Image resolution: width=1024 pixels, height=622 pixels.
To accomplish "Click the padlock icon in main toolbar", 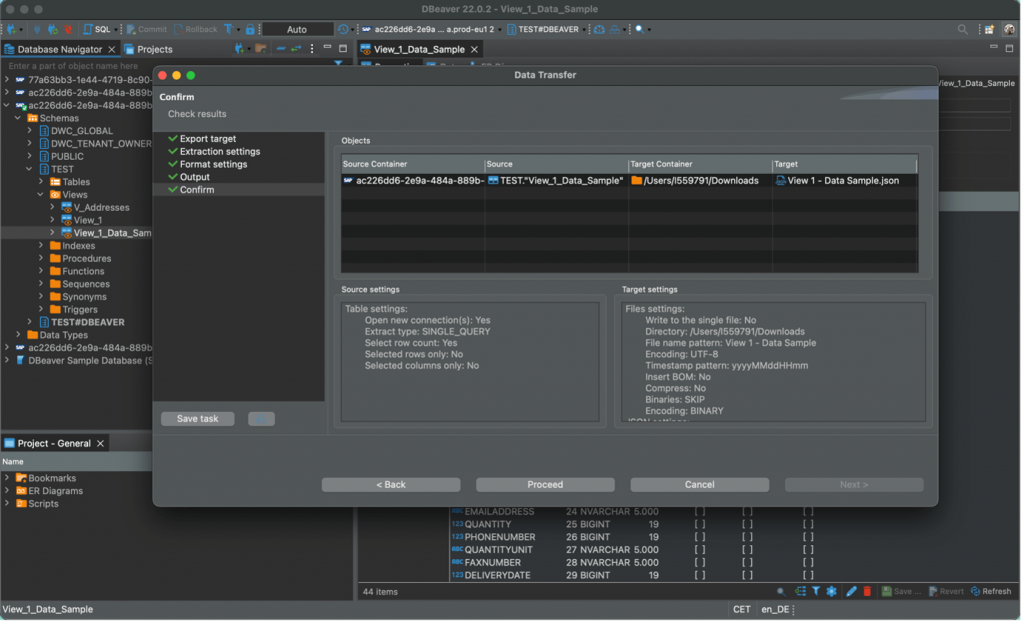I will pyautogui.click(x=250, y=29).
